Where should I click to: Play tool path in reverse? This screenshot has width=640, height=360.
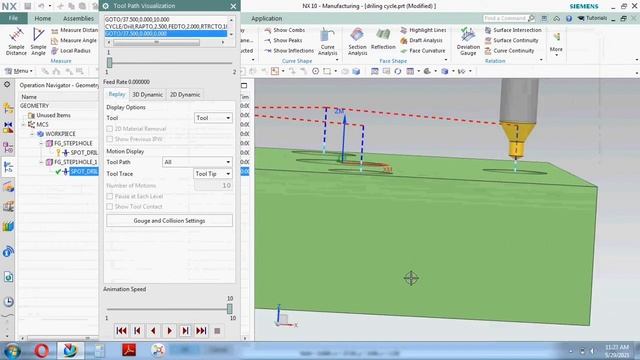153,331
